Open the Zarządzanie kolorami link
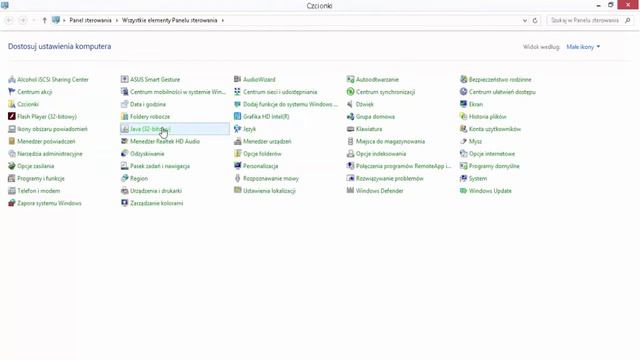This screenshot has width=640, height=360. pos(156,203)
